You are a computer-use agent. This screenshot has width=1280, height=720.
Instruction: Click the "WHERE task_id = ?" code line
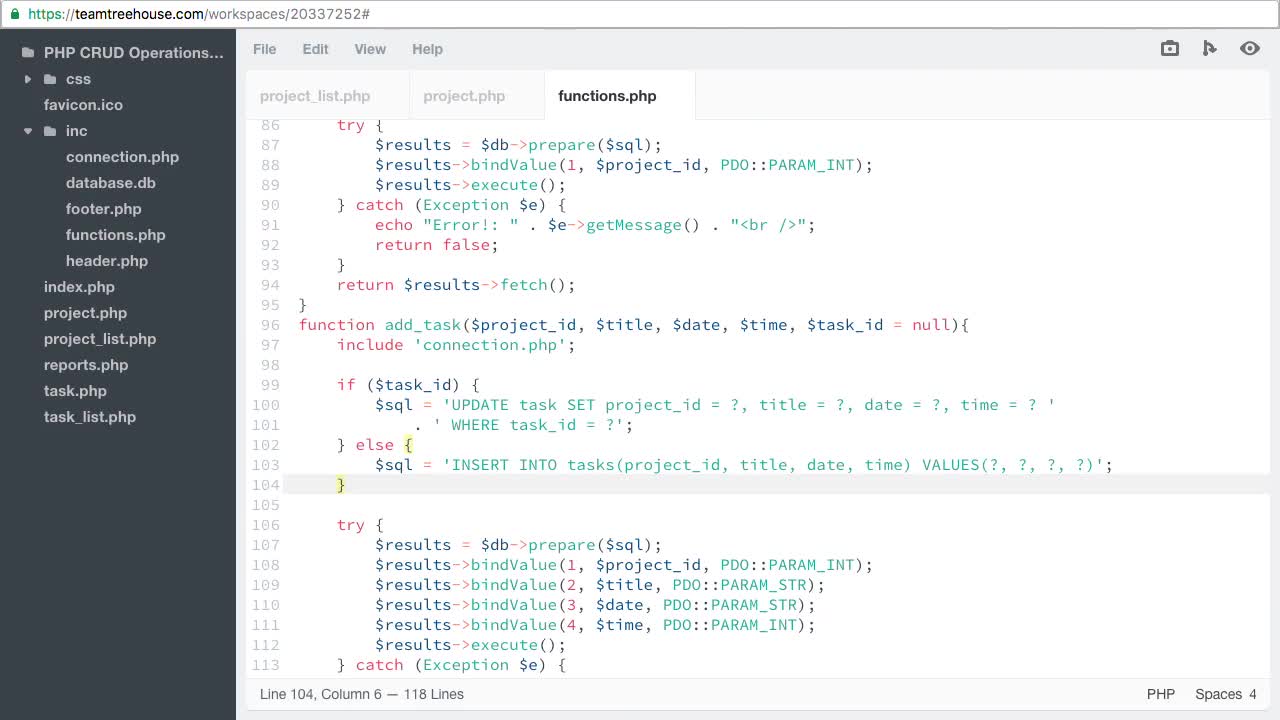click(523, 425)
